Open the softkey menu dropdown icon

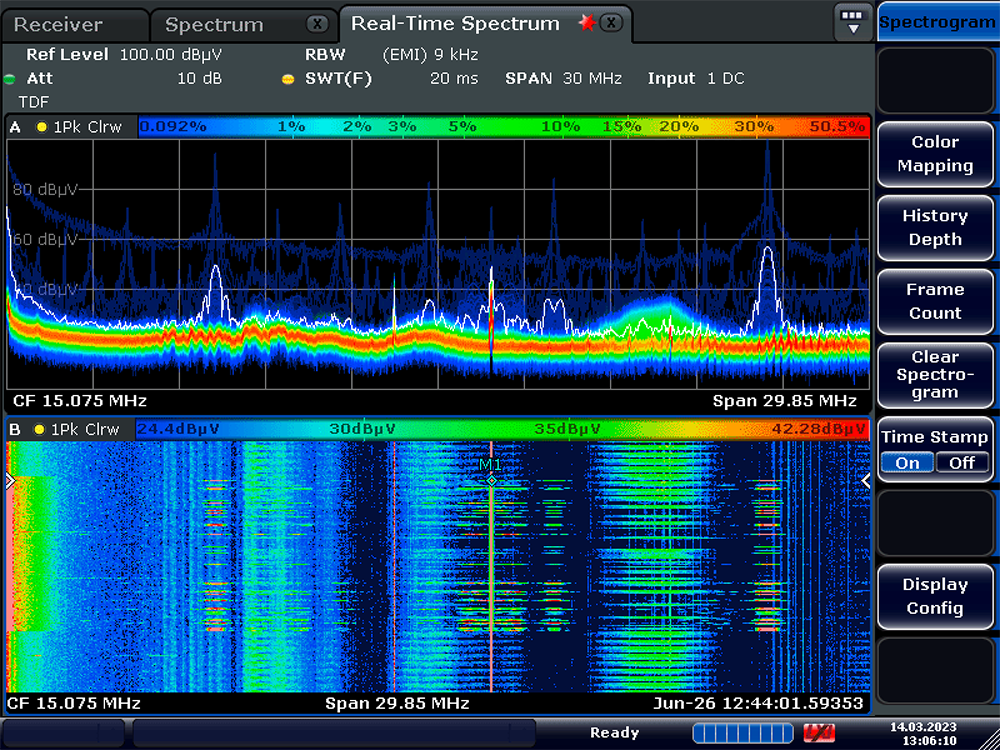[x=852, y=22]
